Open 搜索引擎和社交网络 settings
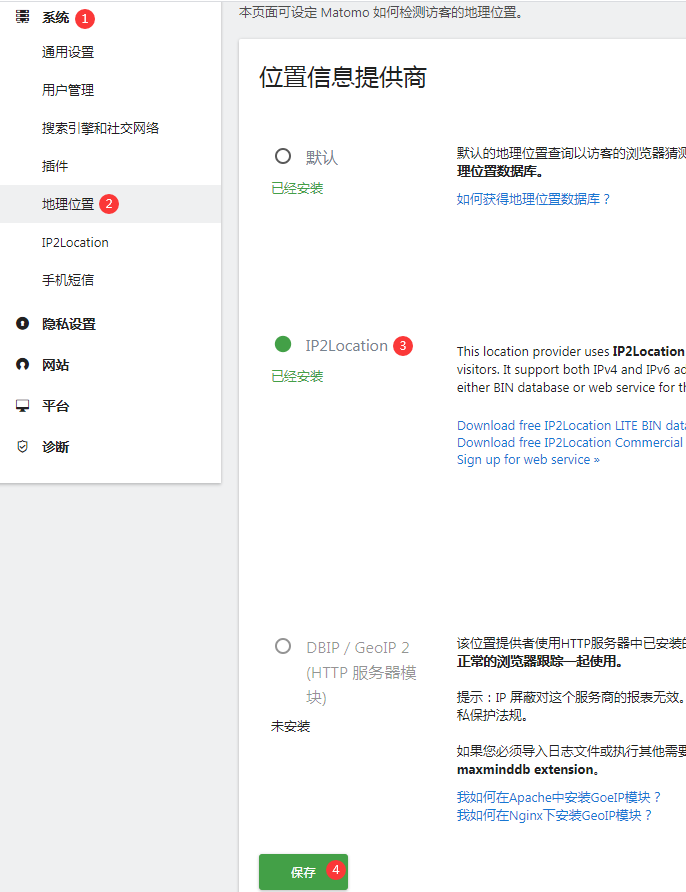 [x=100, y=128]
